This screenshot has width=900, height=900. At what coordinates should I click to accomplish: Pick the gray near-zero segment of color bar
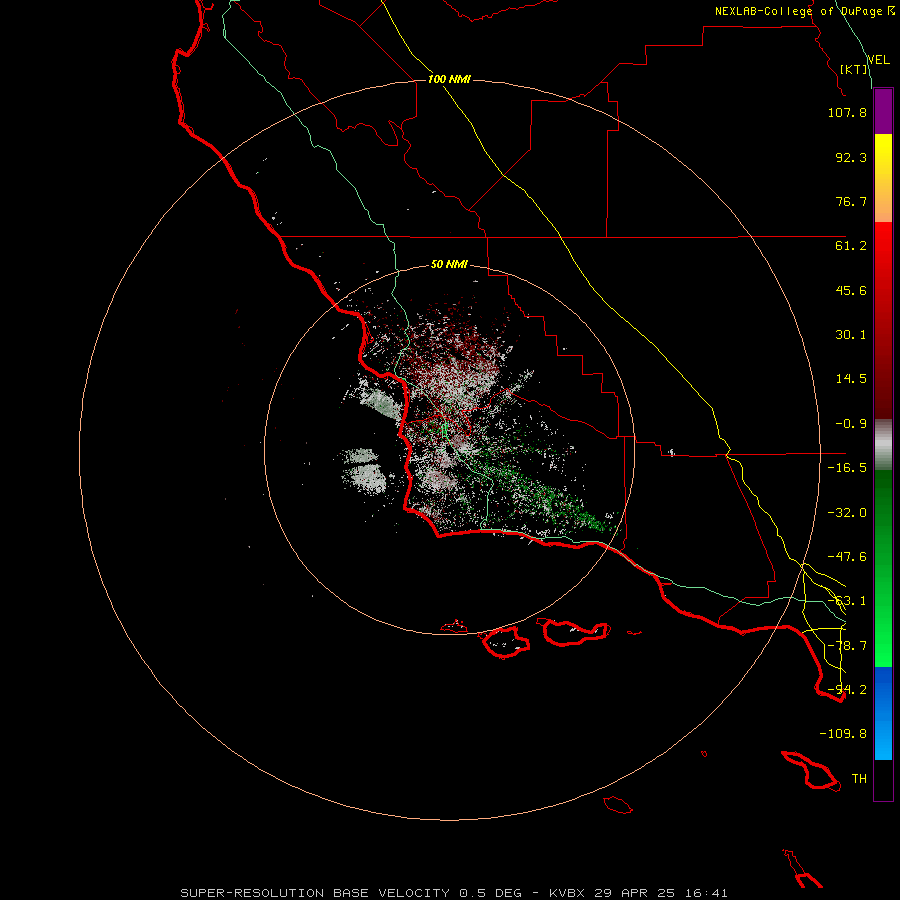click(x=883, y=443)
